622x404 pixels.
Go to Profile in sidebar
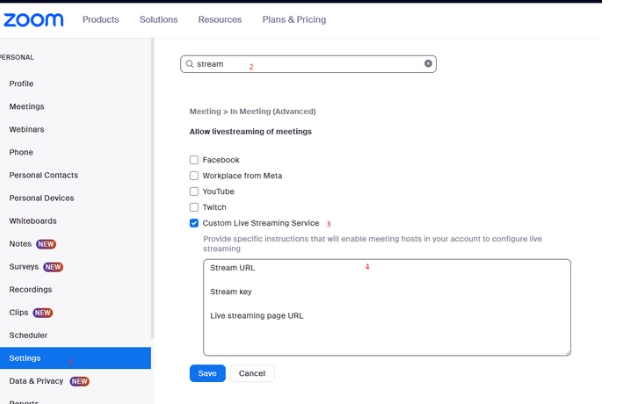pos(21,84)
